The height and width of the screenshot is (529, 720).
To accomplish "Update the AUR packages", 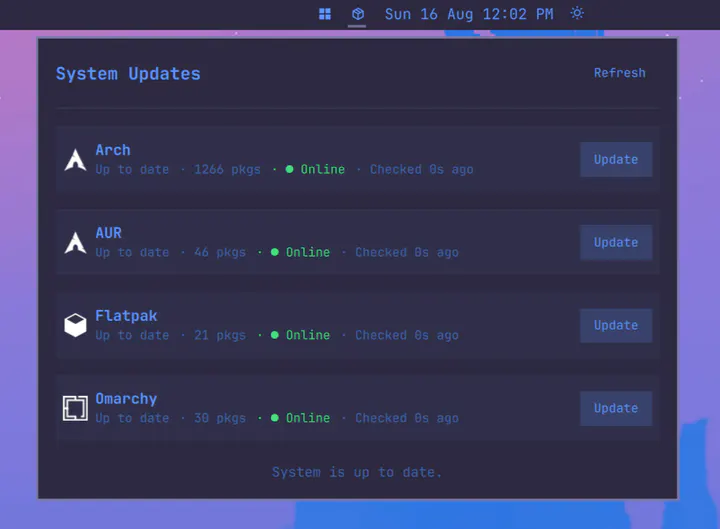I will coord(616,242).
